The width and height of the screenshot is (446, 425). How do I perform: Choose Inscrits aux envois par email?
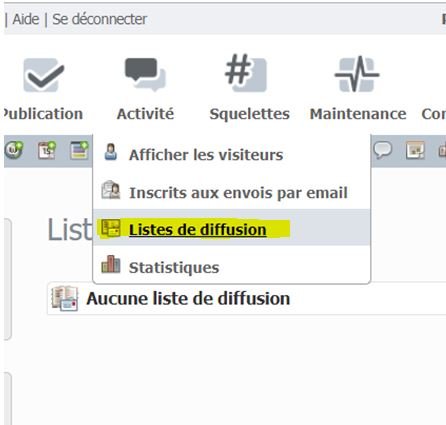point(238,193)
